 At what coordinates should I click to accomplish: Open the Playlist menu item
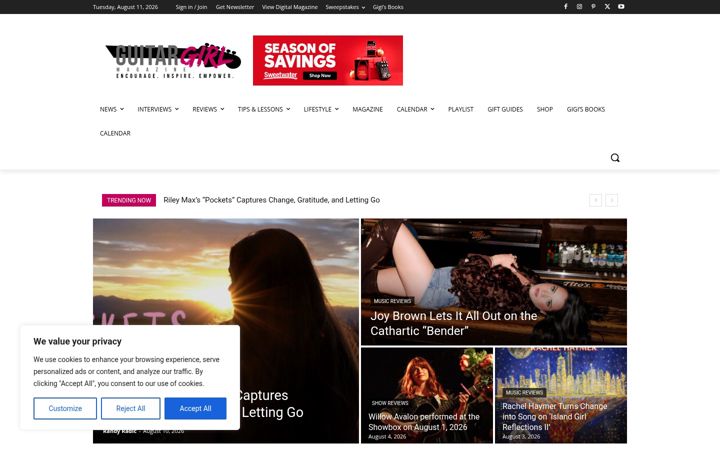[461, 109]
